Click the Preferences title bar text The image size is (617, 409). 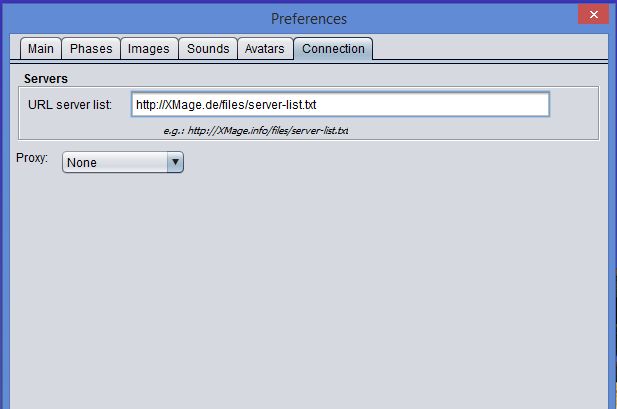point(308,19)
